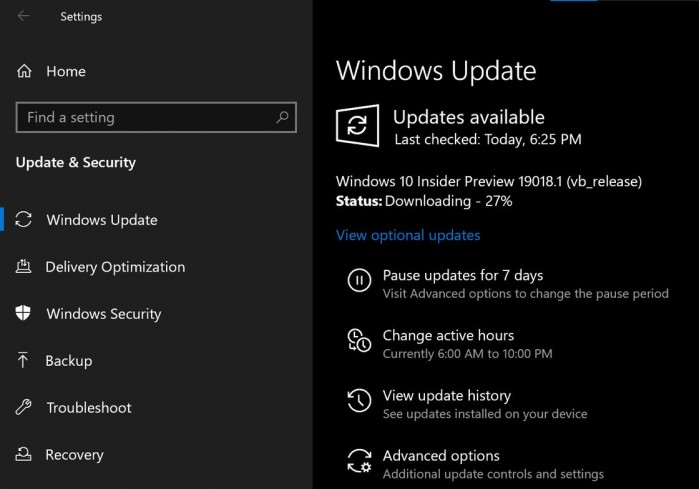This screenshot has width=700, height=489.
Task: Click the Advanced options gear-sync icon
Action: [x=359, y=461]
